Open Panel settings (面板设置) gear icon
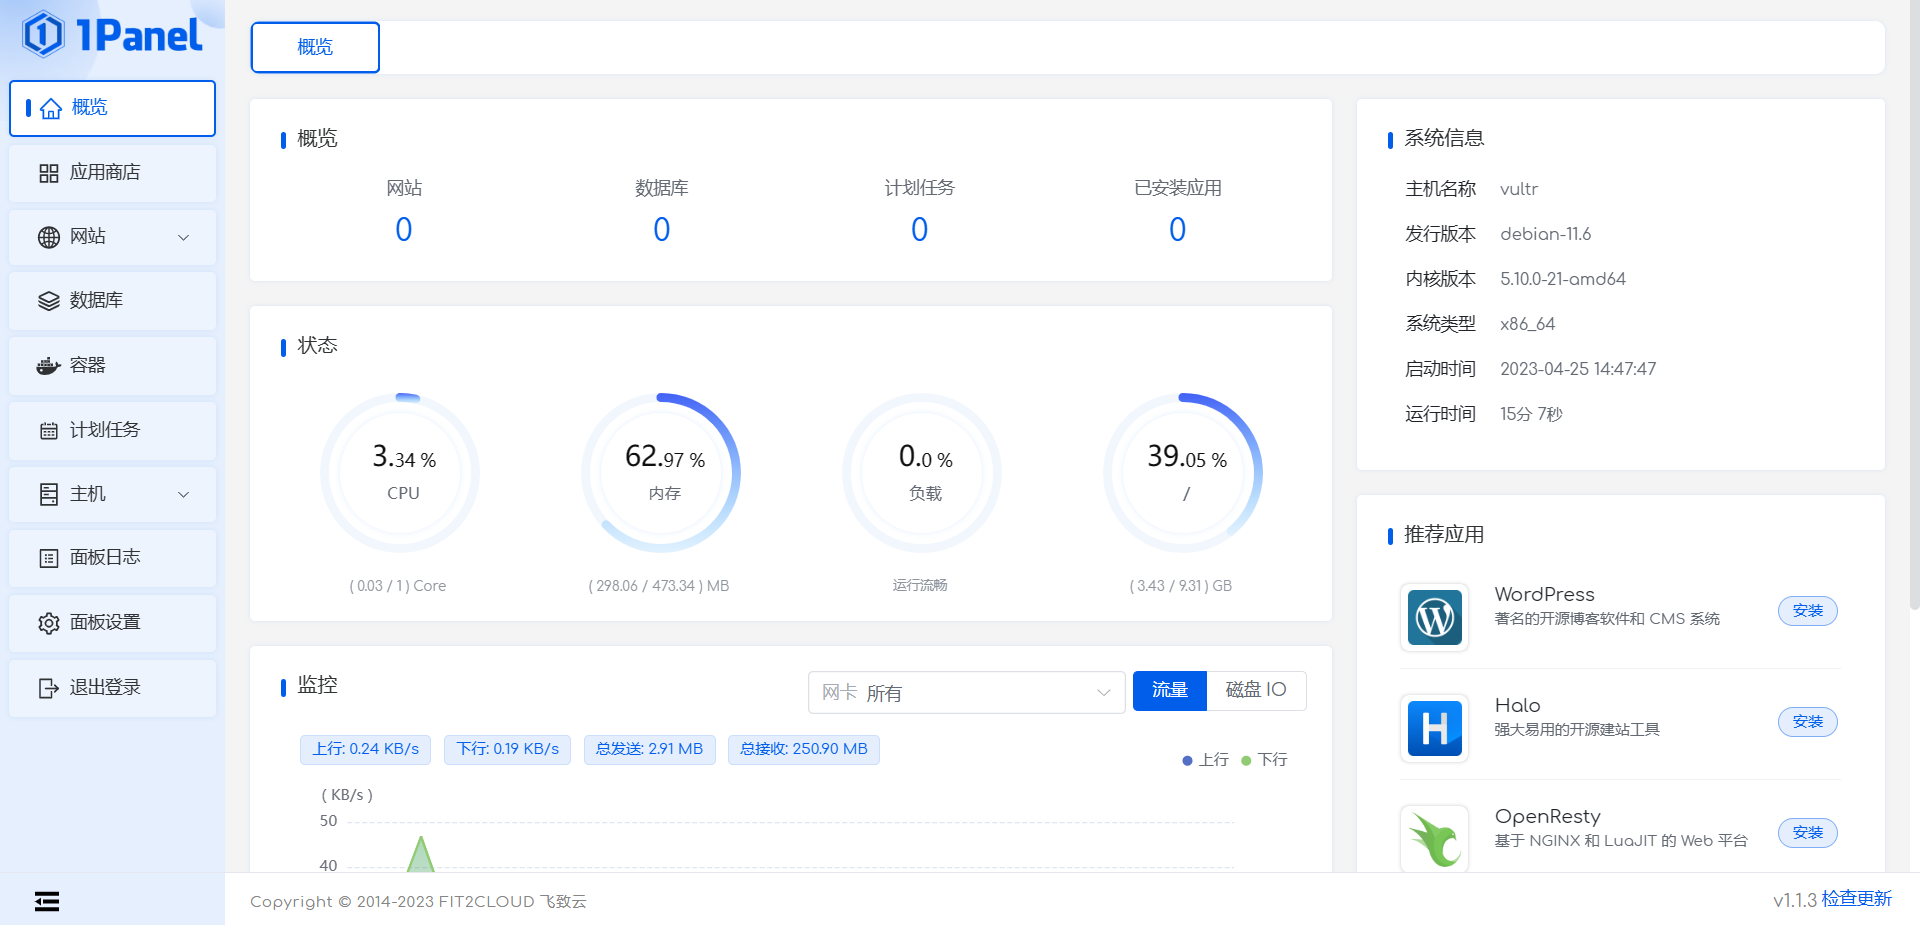1920x925 pixels. coord(49,623)
